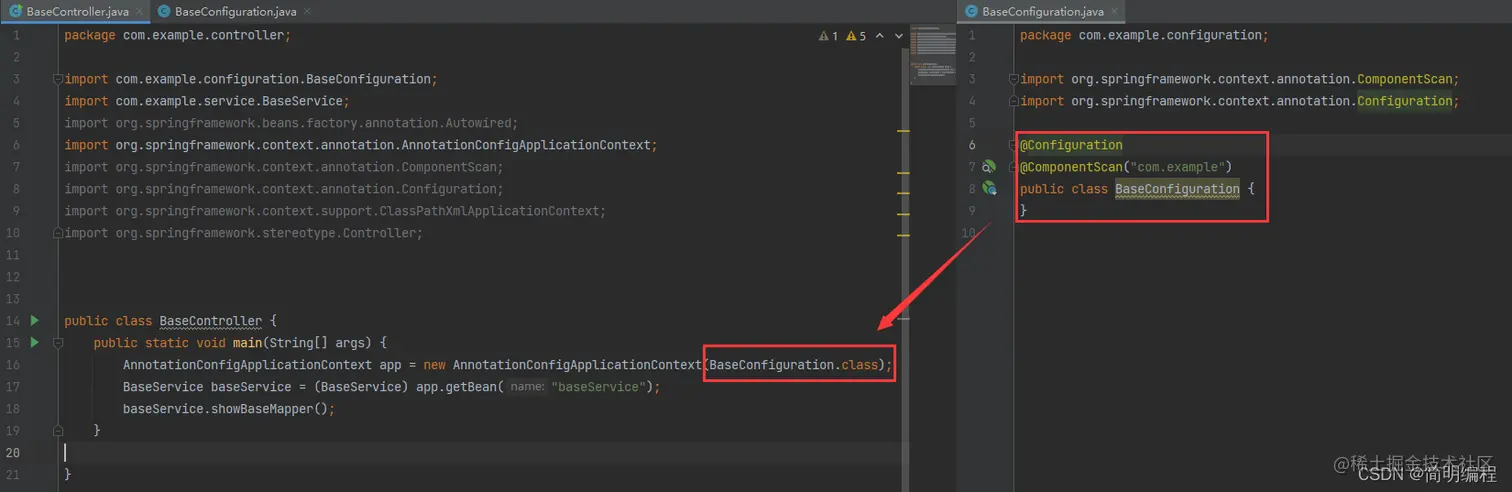Collapse the main method at line 15

click(58, 343)
